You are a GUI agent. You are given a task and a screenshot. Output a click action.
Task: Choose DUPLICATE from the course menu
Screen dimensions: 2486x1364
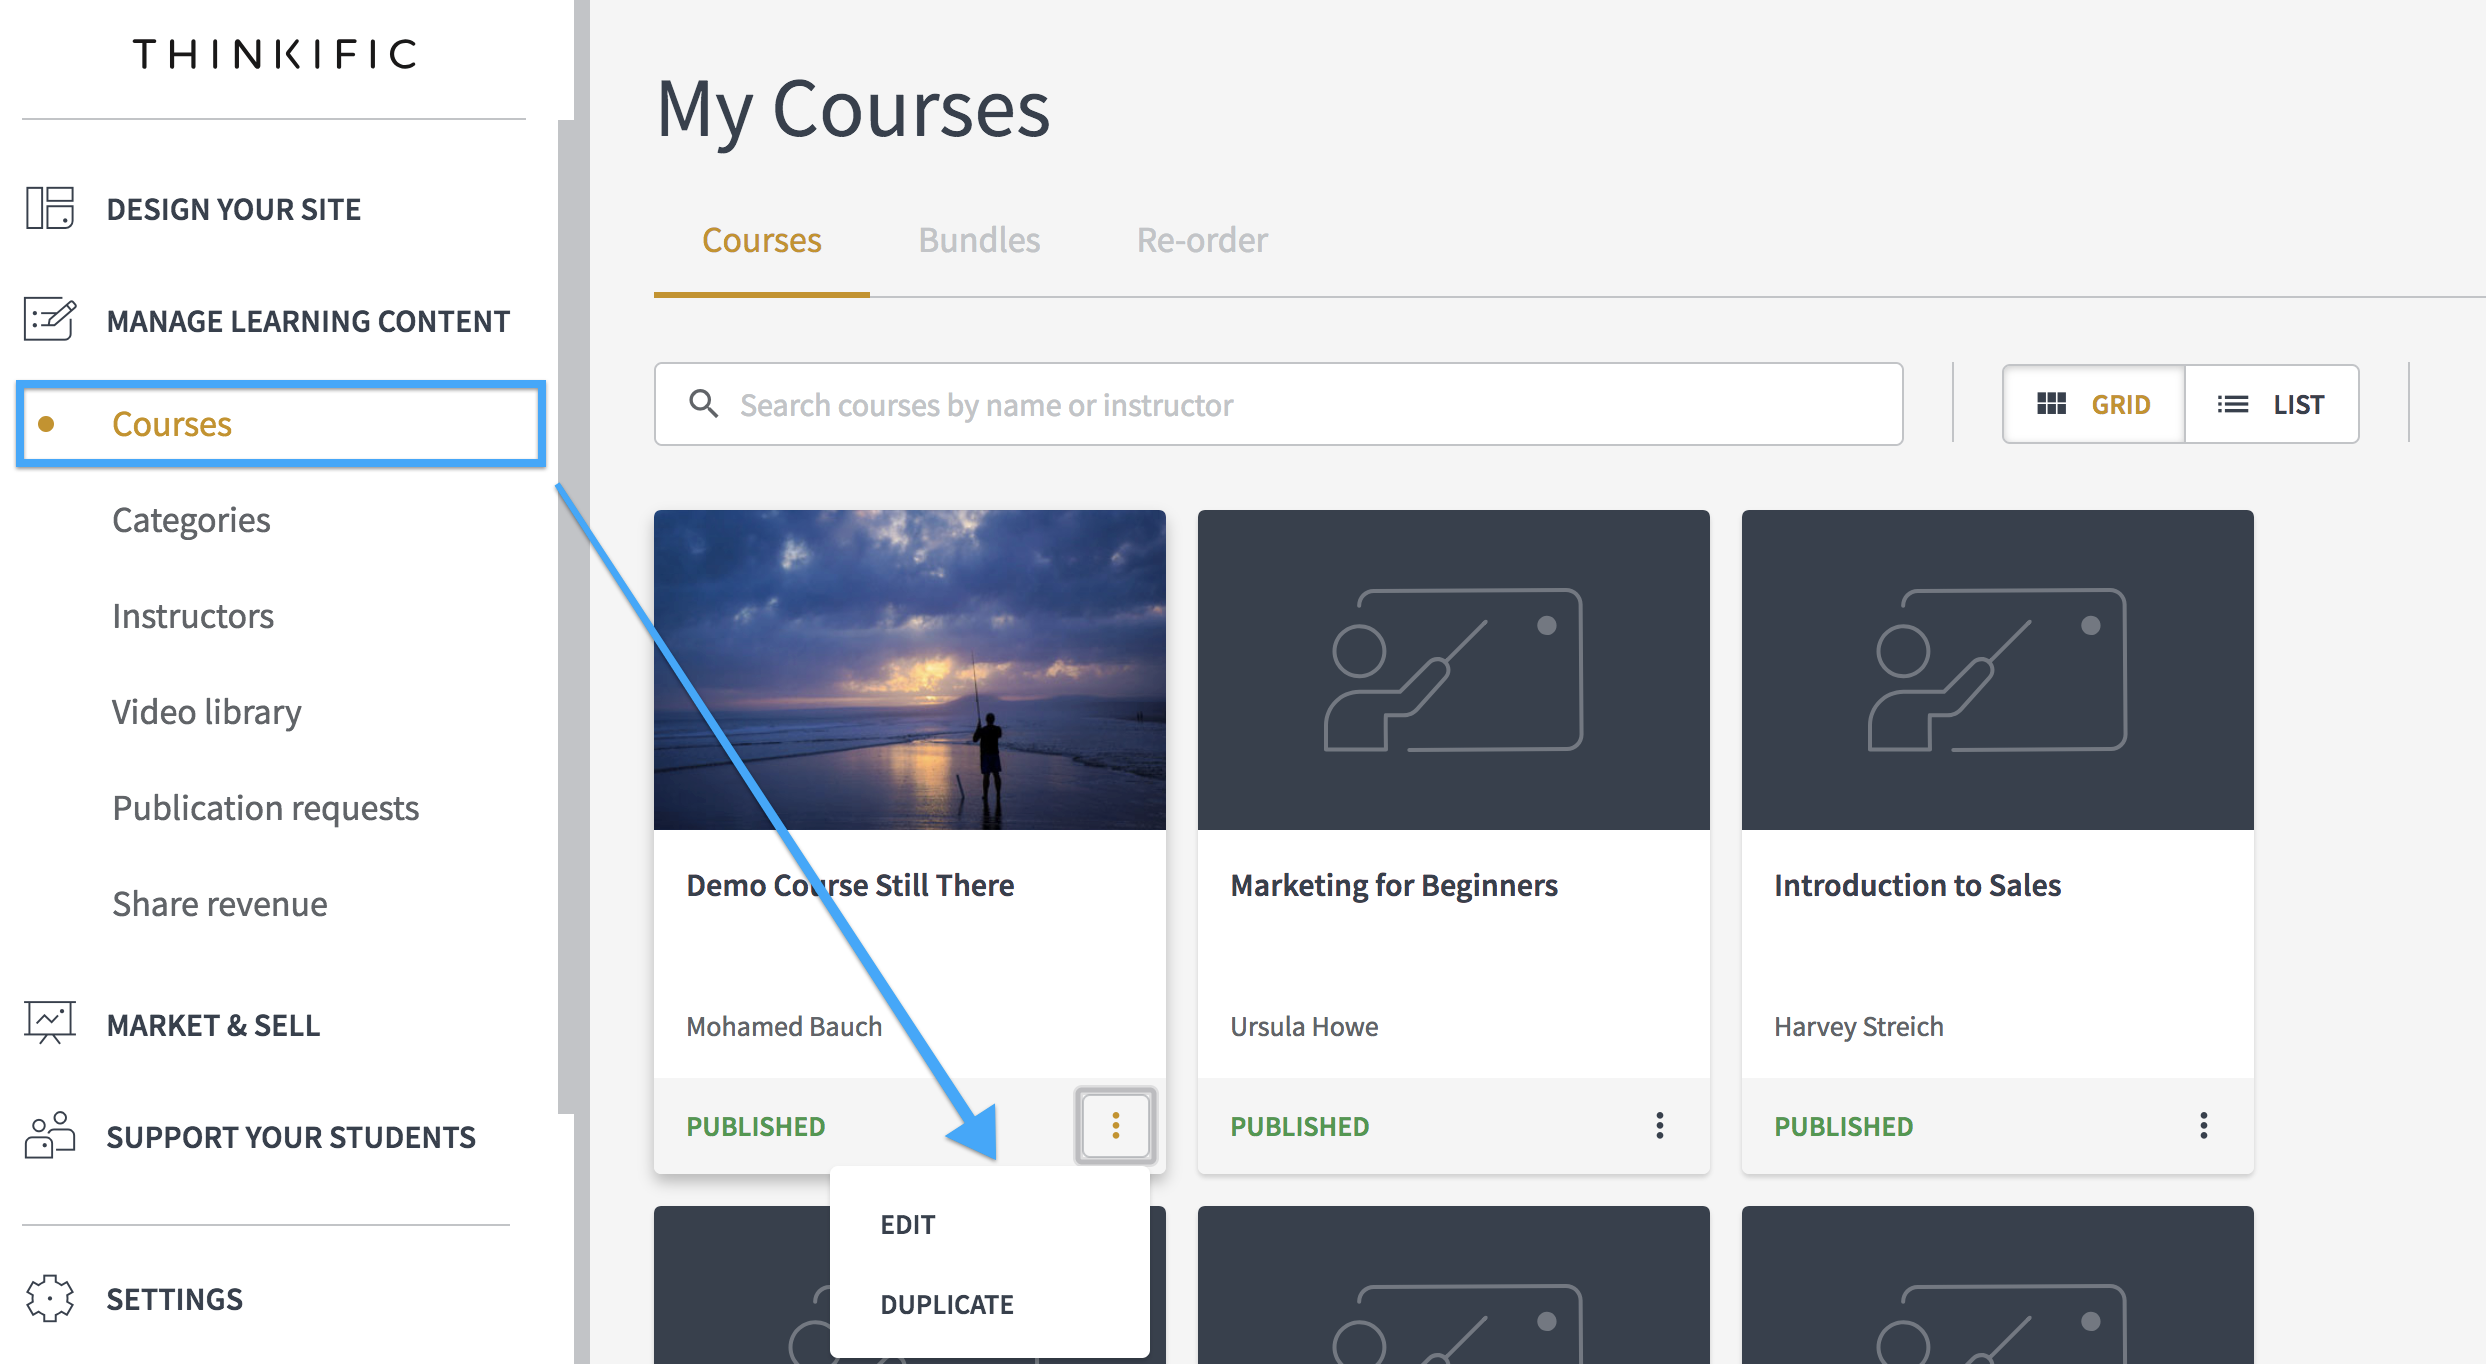(x=947, y=1304)
